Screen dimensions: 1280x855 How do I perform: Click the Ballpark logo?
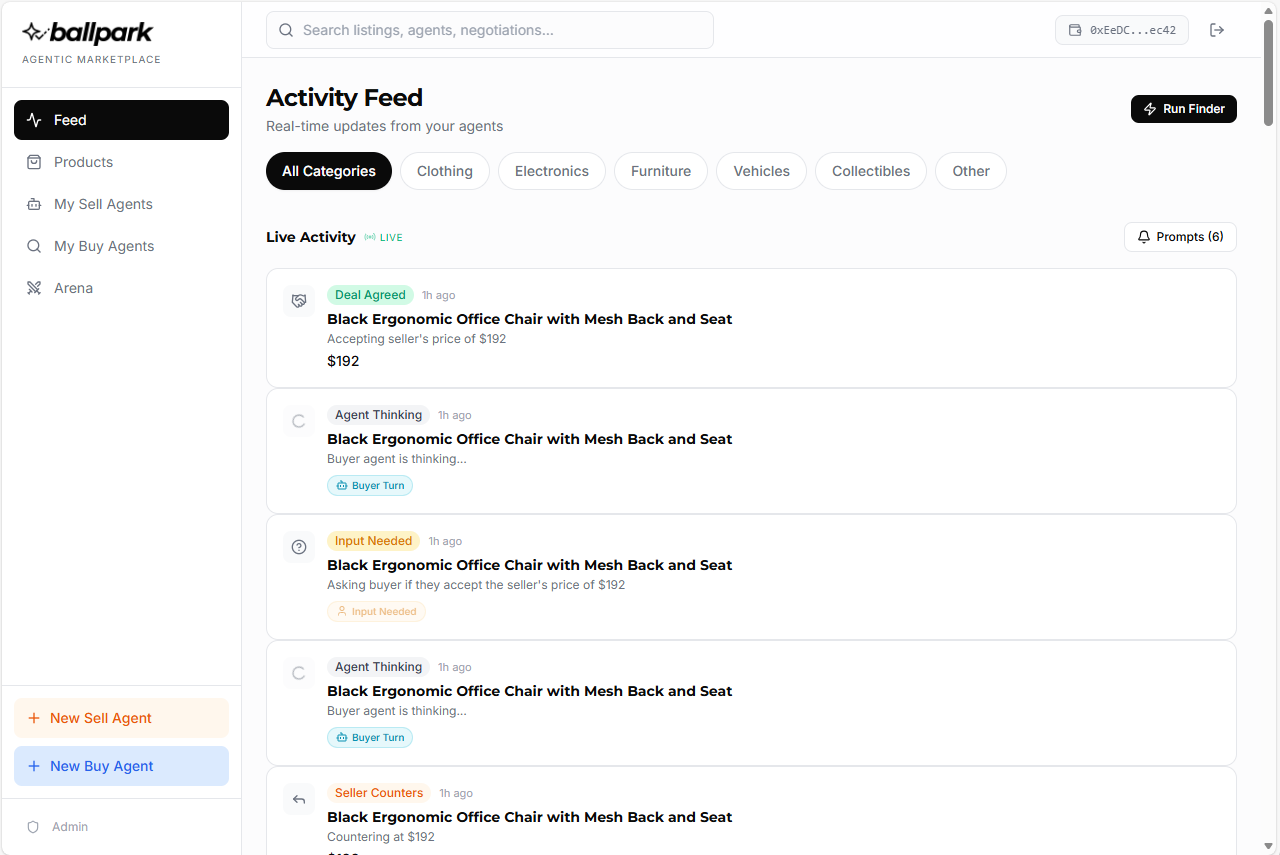click(88, 33)
